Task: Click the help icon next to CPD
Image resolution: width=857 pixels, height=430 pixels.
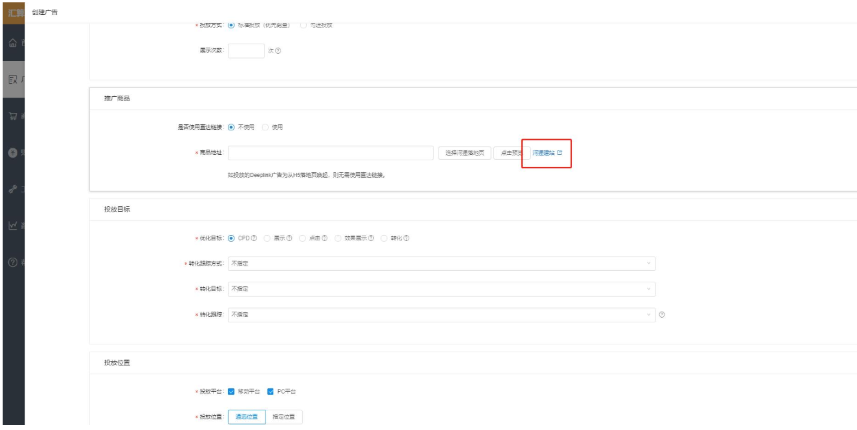Action: [x=255, y=237]
